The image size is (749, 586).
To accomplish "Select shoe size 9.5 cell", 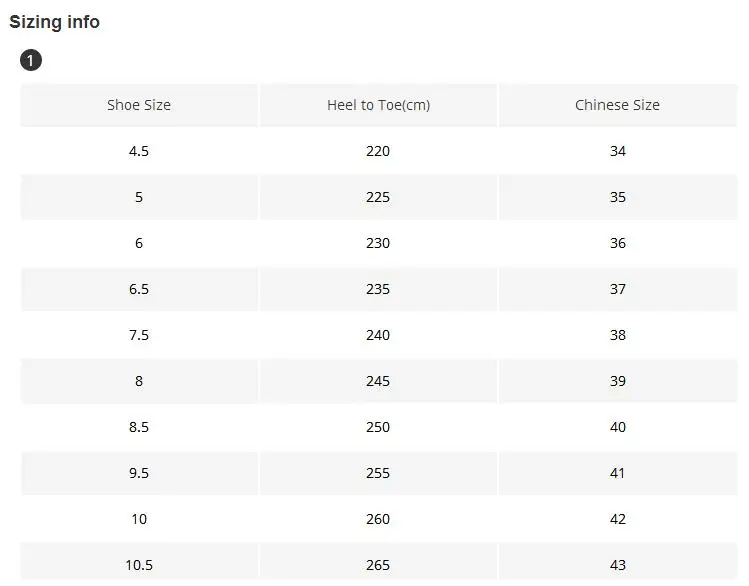I will (x=139, y=473).
